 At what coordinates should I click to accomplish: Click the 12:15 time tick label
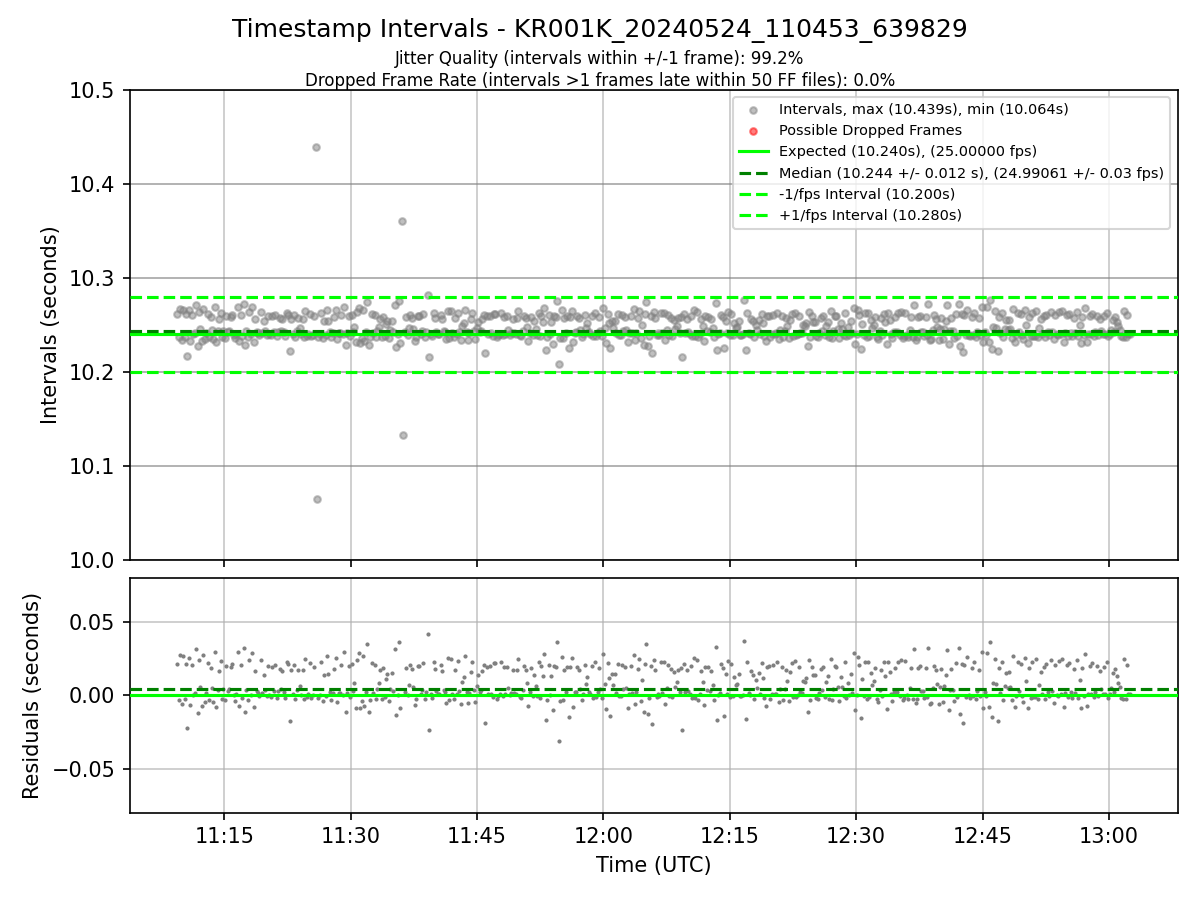(729, 835)
